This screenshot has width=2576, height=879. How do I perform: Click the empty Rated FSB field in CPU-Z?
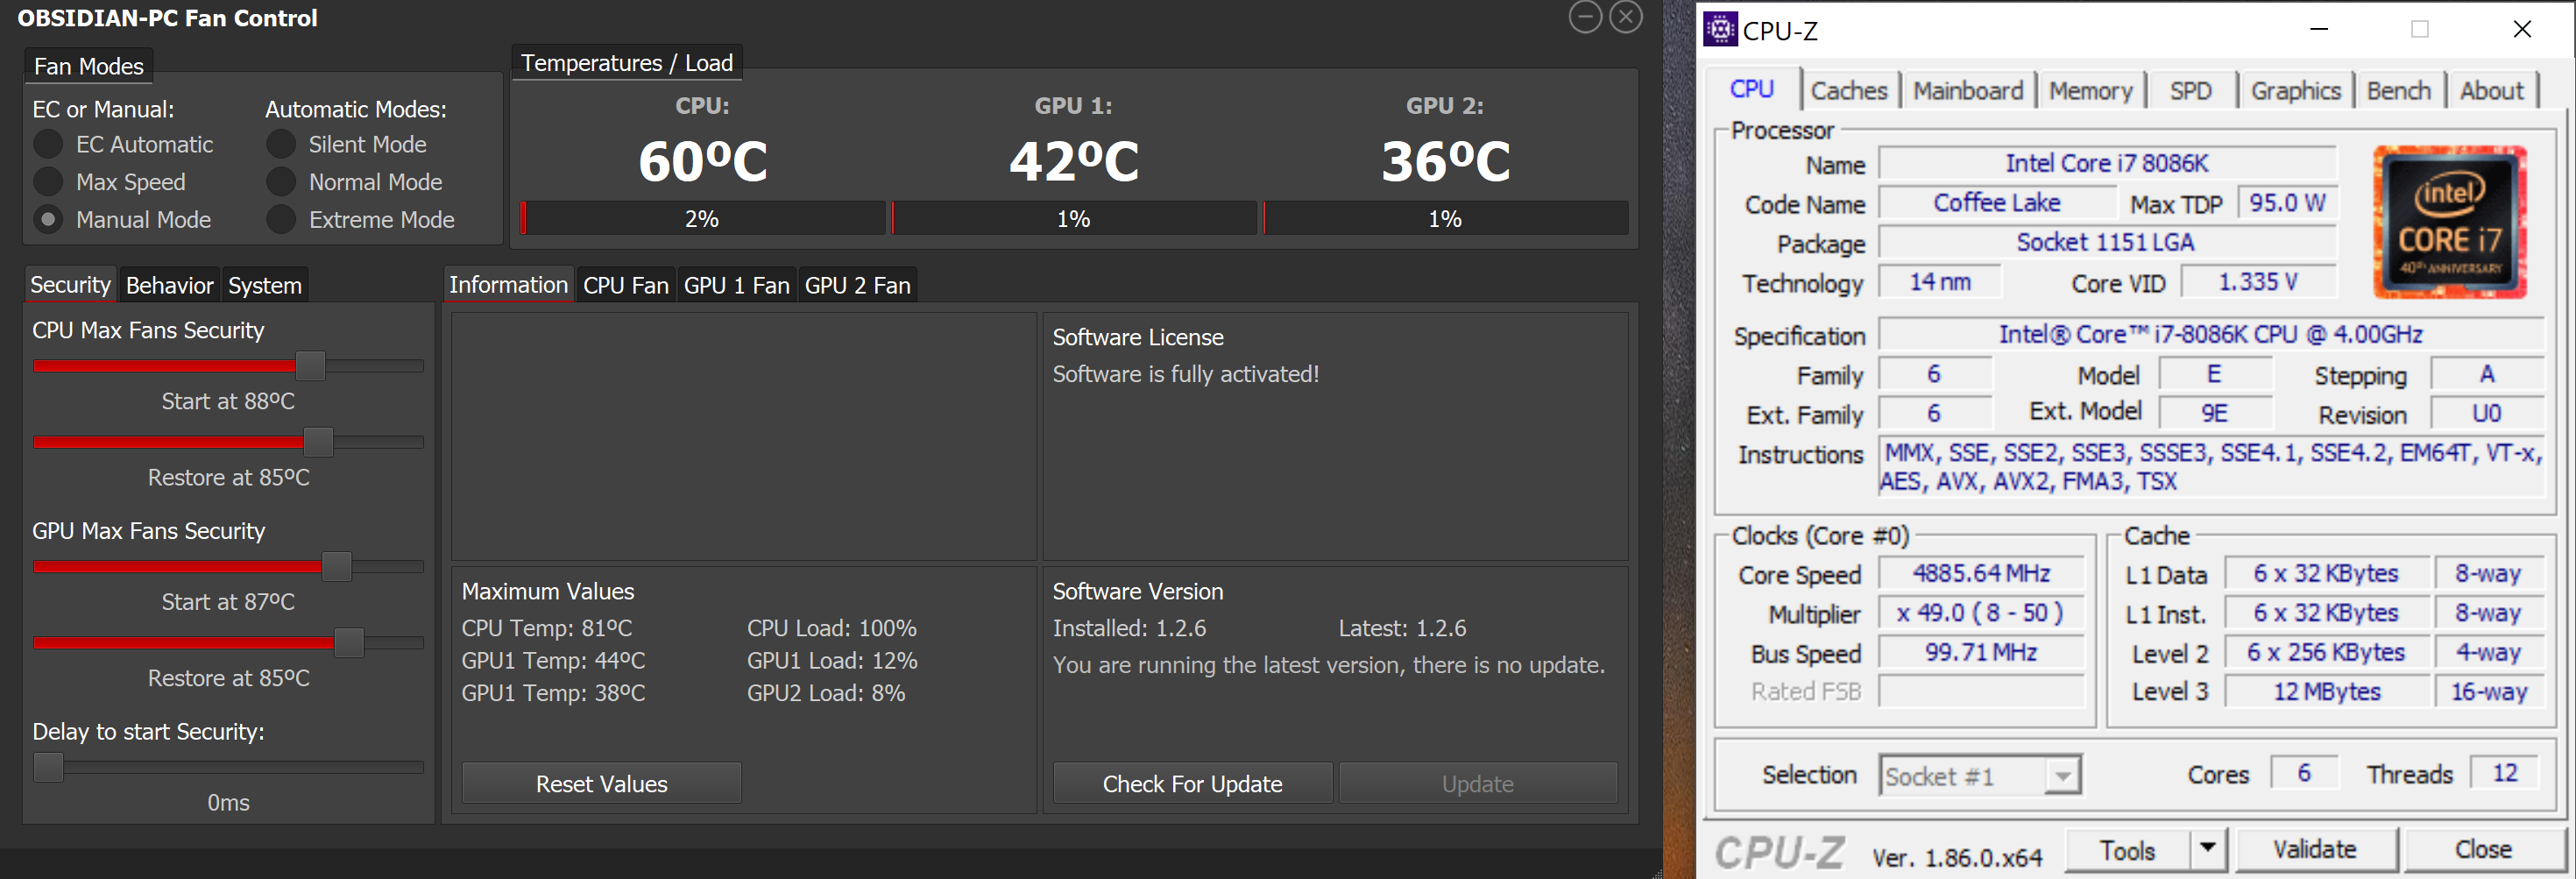(x=1981, y=691)
